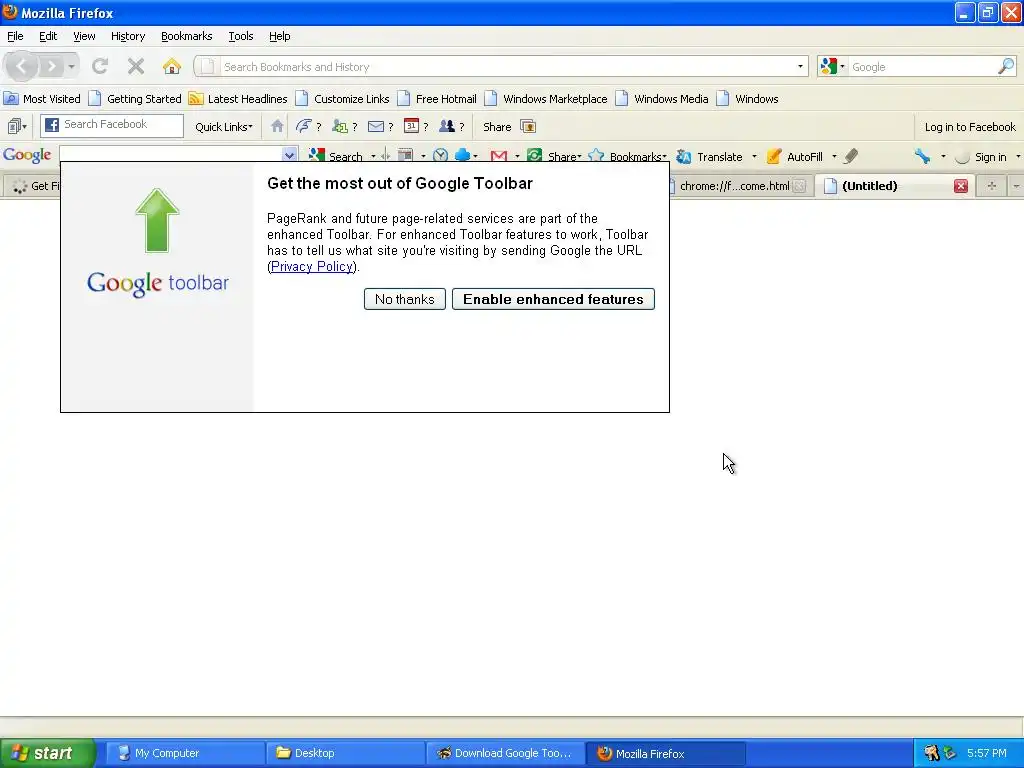
Task: Open the History menu
Action: (x=128, y=36)
